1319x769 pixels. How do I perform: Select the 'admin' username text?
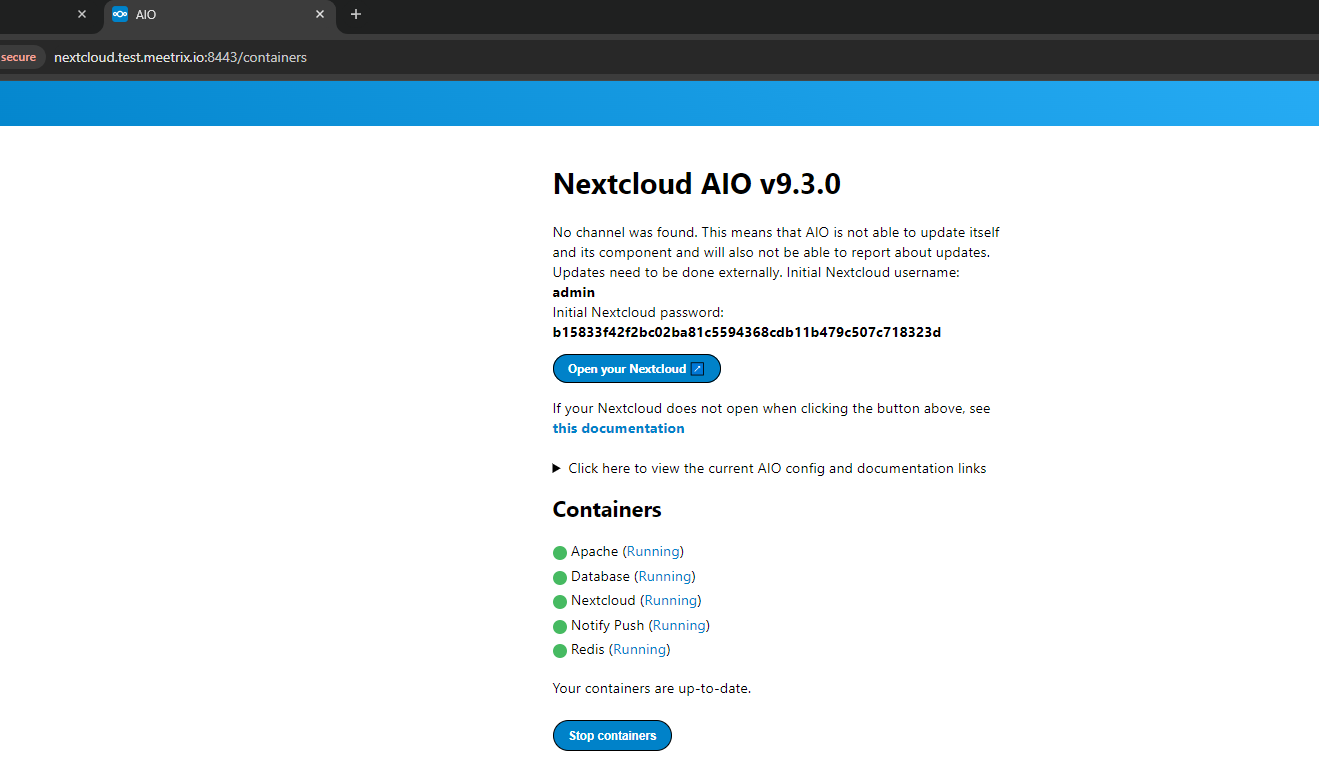(x=574, y=292)
